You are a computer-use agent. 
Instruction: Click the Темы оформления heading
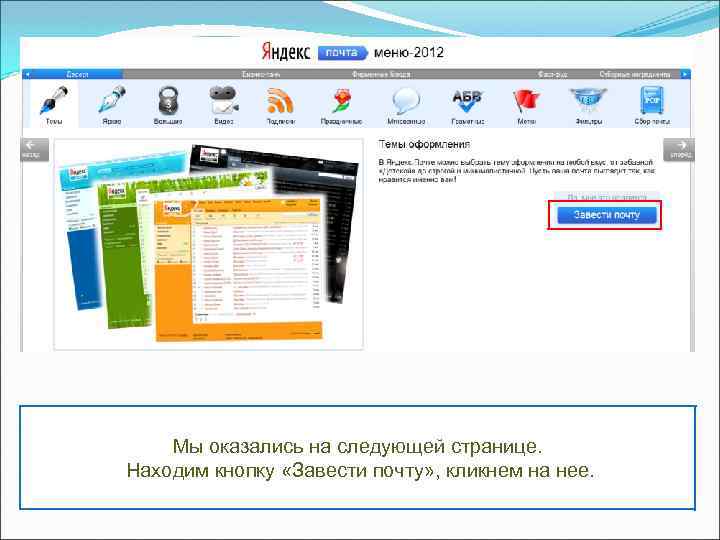[x=424, y=144]
